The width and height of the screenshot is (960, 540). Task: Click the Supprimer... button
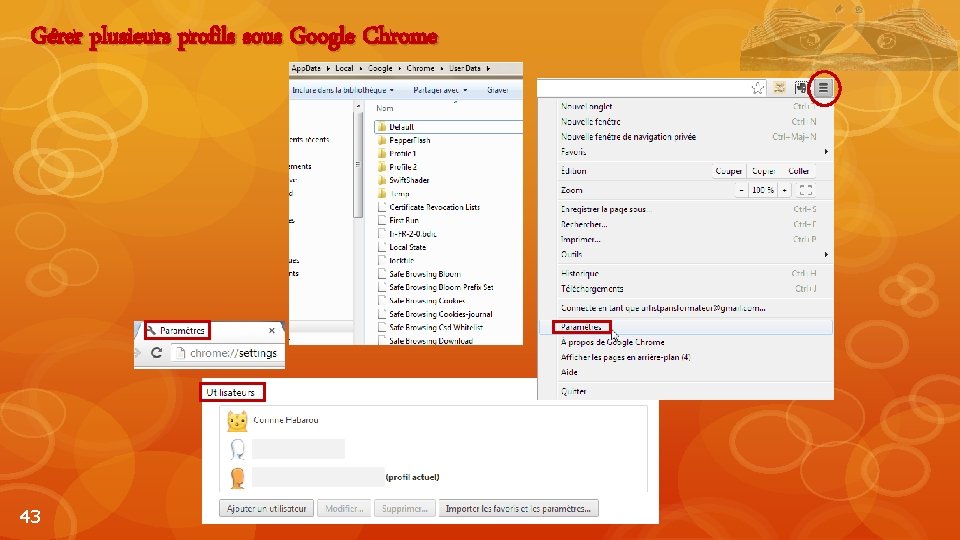click(x=405, y=508)
